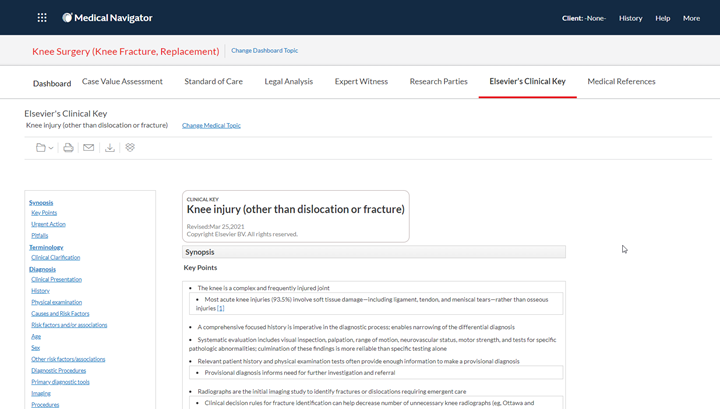Open the Imaging outline link
The image size is (720, 409).
pyautogui.click(x=41, y=393)
